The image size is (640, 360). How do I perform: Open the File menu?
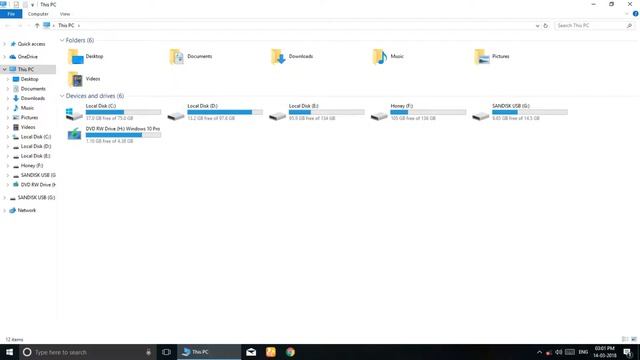11,14
